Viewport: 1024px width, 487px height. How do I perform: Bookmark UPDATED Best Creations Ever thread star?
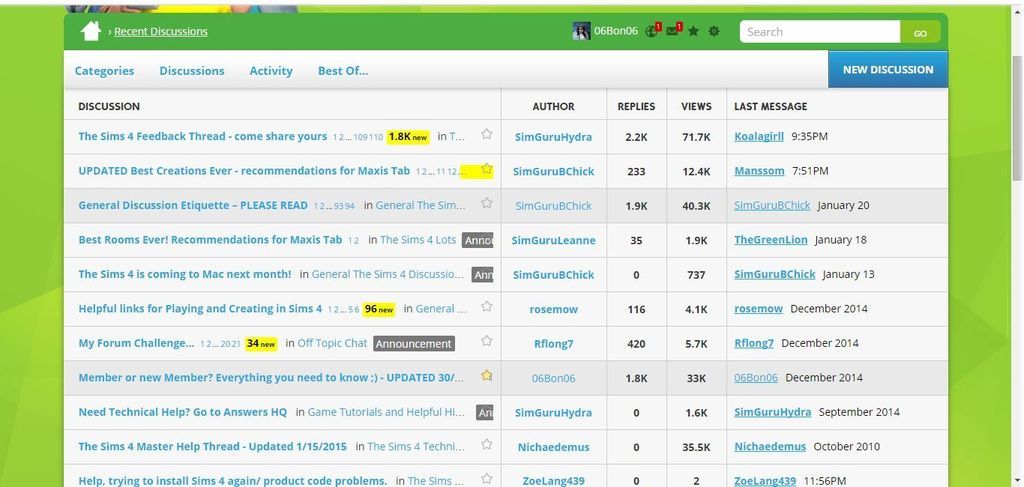[x=487, y=168]
